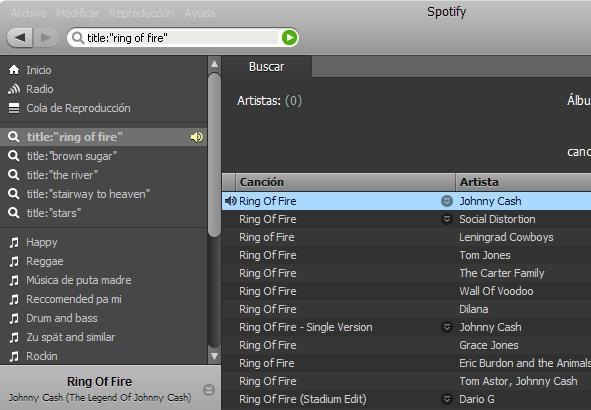Click artist link Grace Jones
This screenshot has height=410, width=591.
[489, 345]
